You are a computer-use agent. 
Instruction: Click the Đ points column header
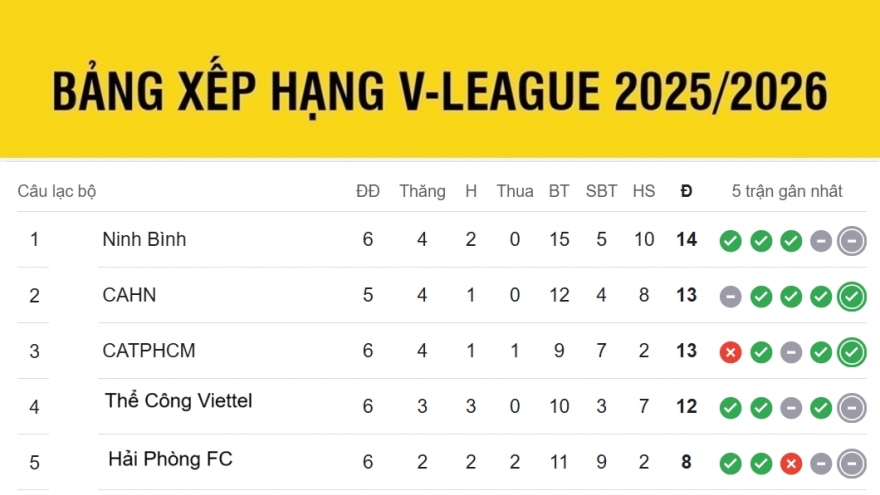point(686,191)
